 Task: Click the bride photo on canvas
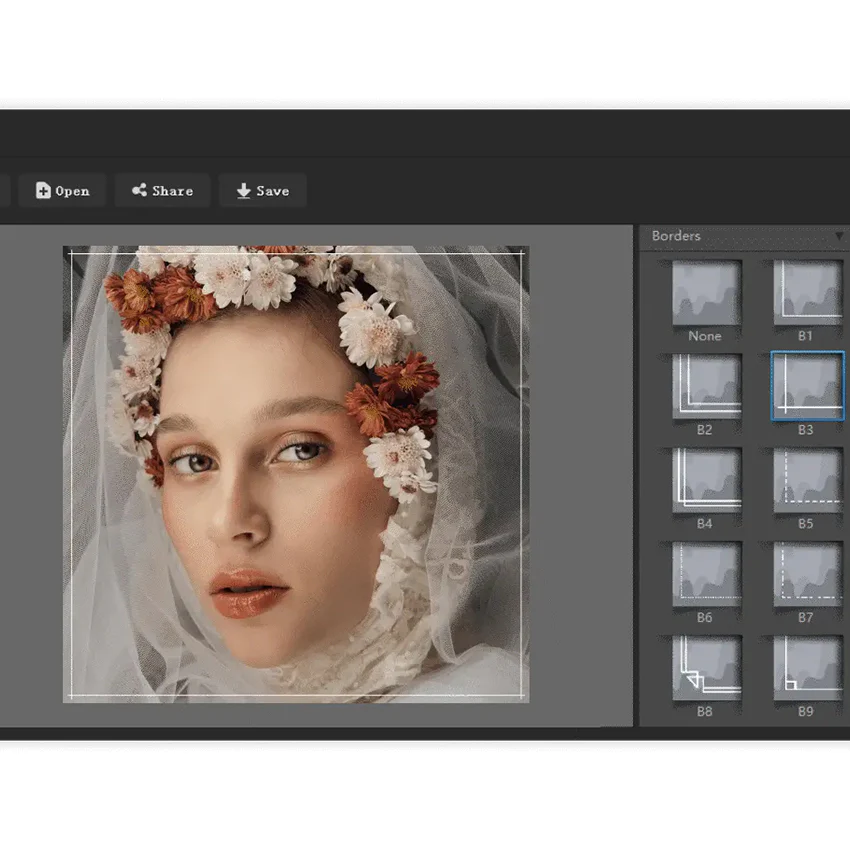pos(296,474)
